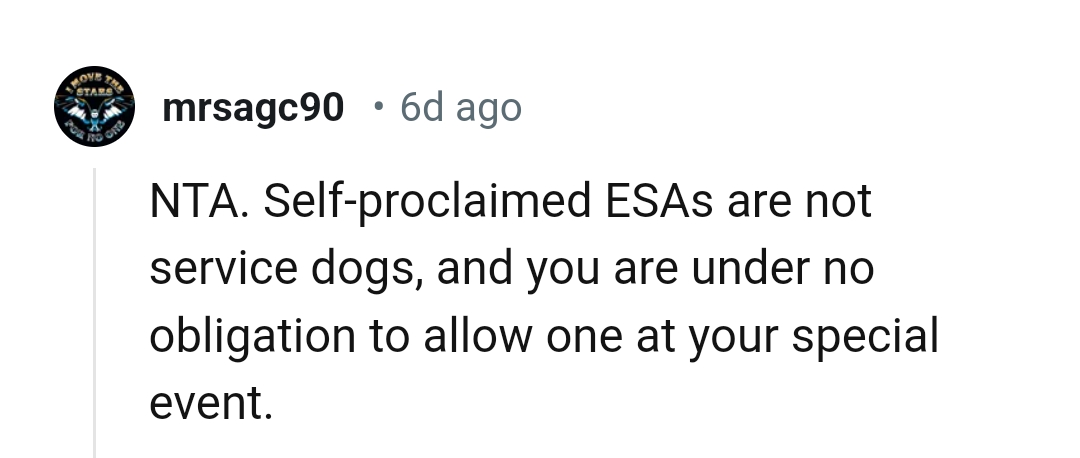Click the word "special" in the comment
The width and height of the screenshot is (1080, 458).
pyautogui.click(x=865, y=337)
